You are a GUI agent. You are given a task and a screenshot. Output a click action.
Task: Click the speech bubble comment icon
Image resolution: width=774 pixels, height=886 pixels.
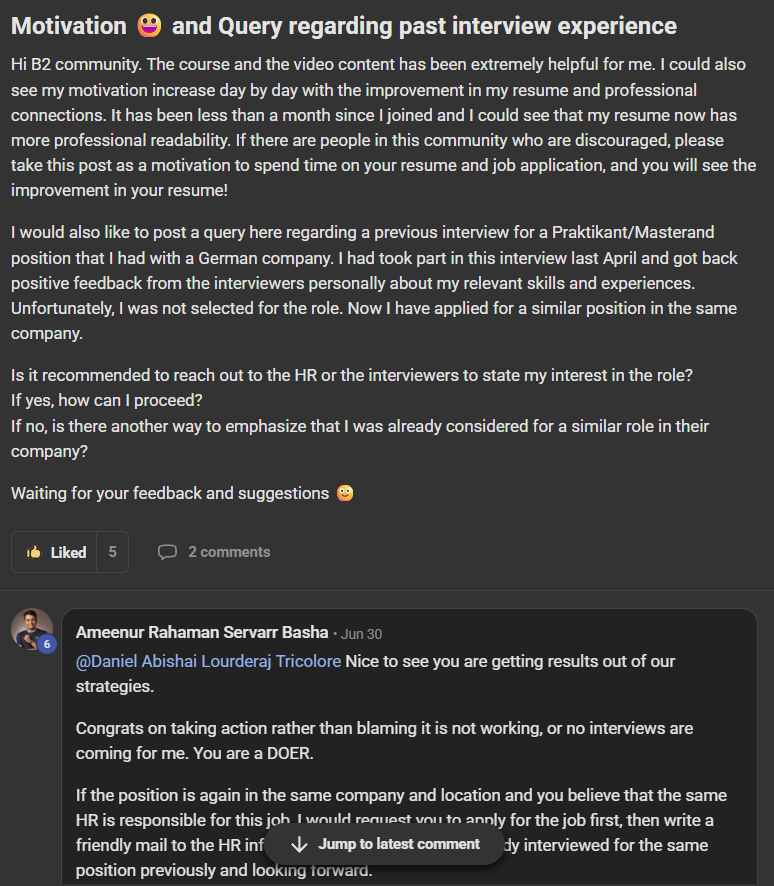[167, 552]
